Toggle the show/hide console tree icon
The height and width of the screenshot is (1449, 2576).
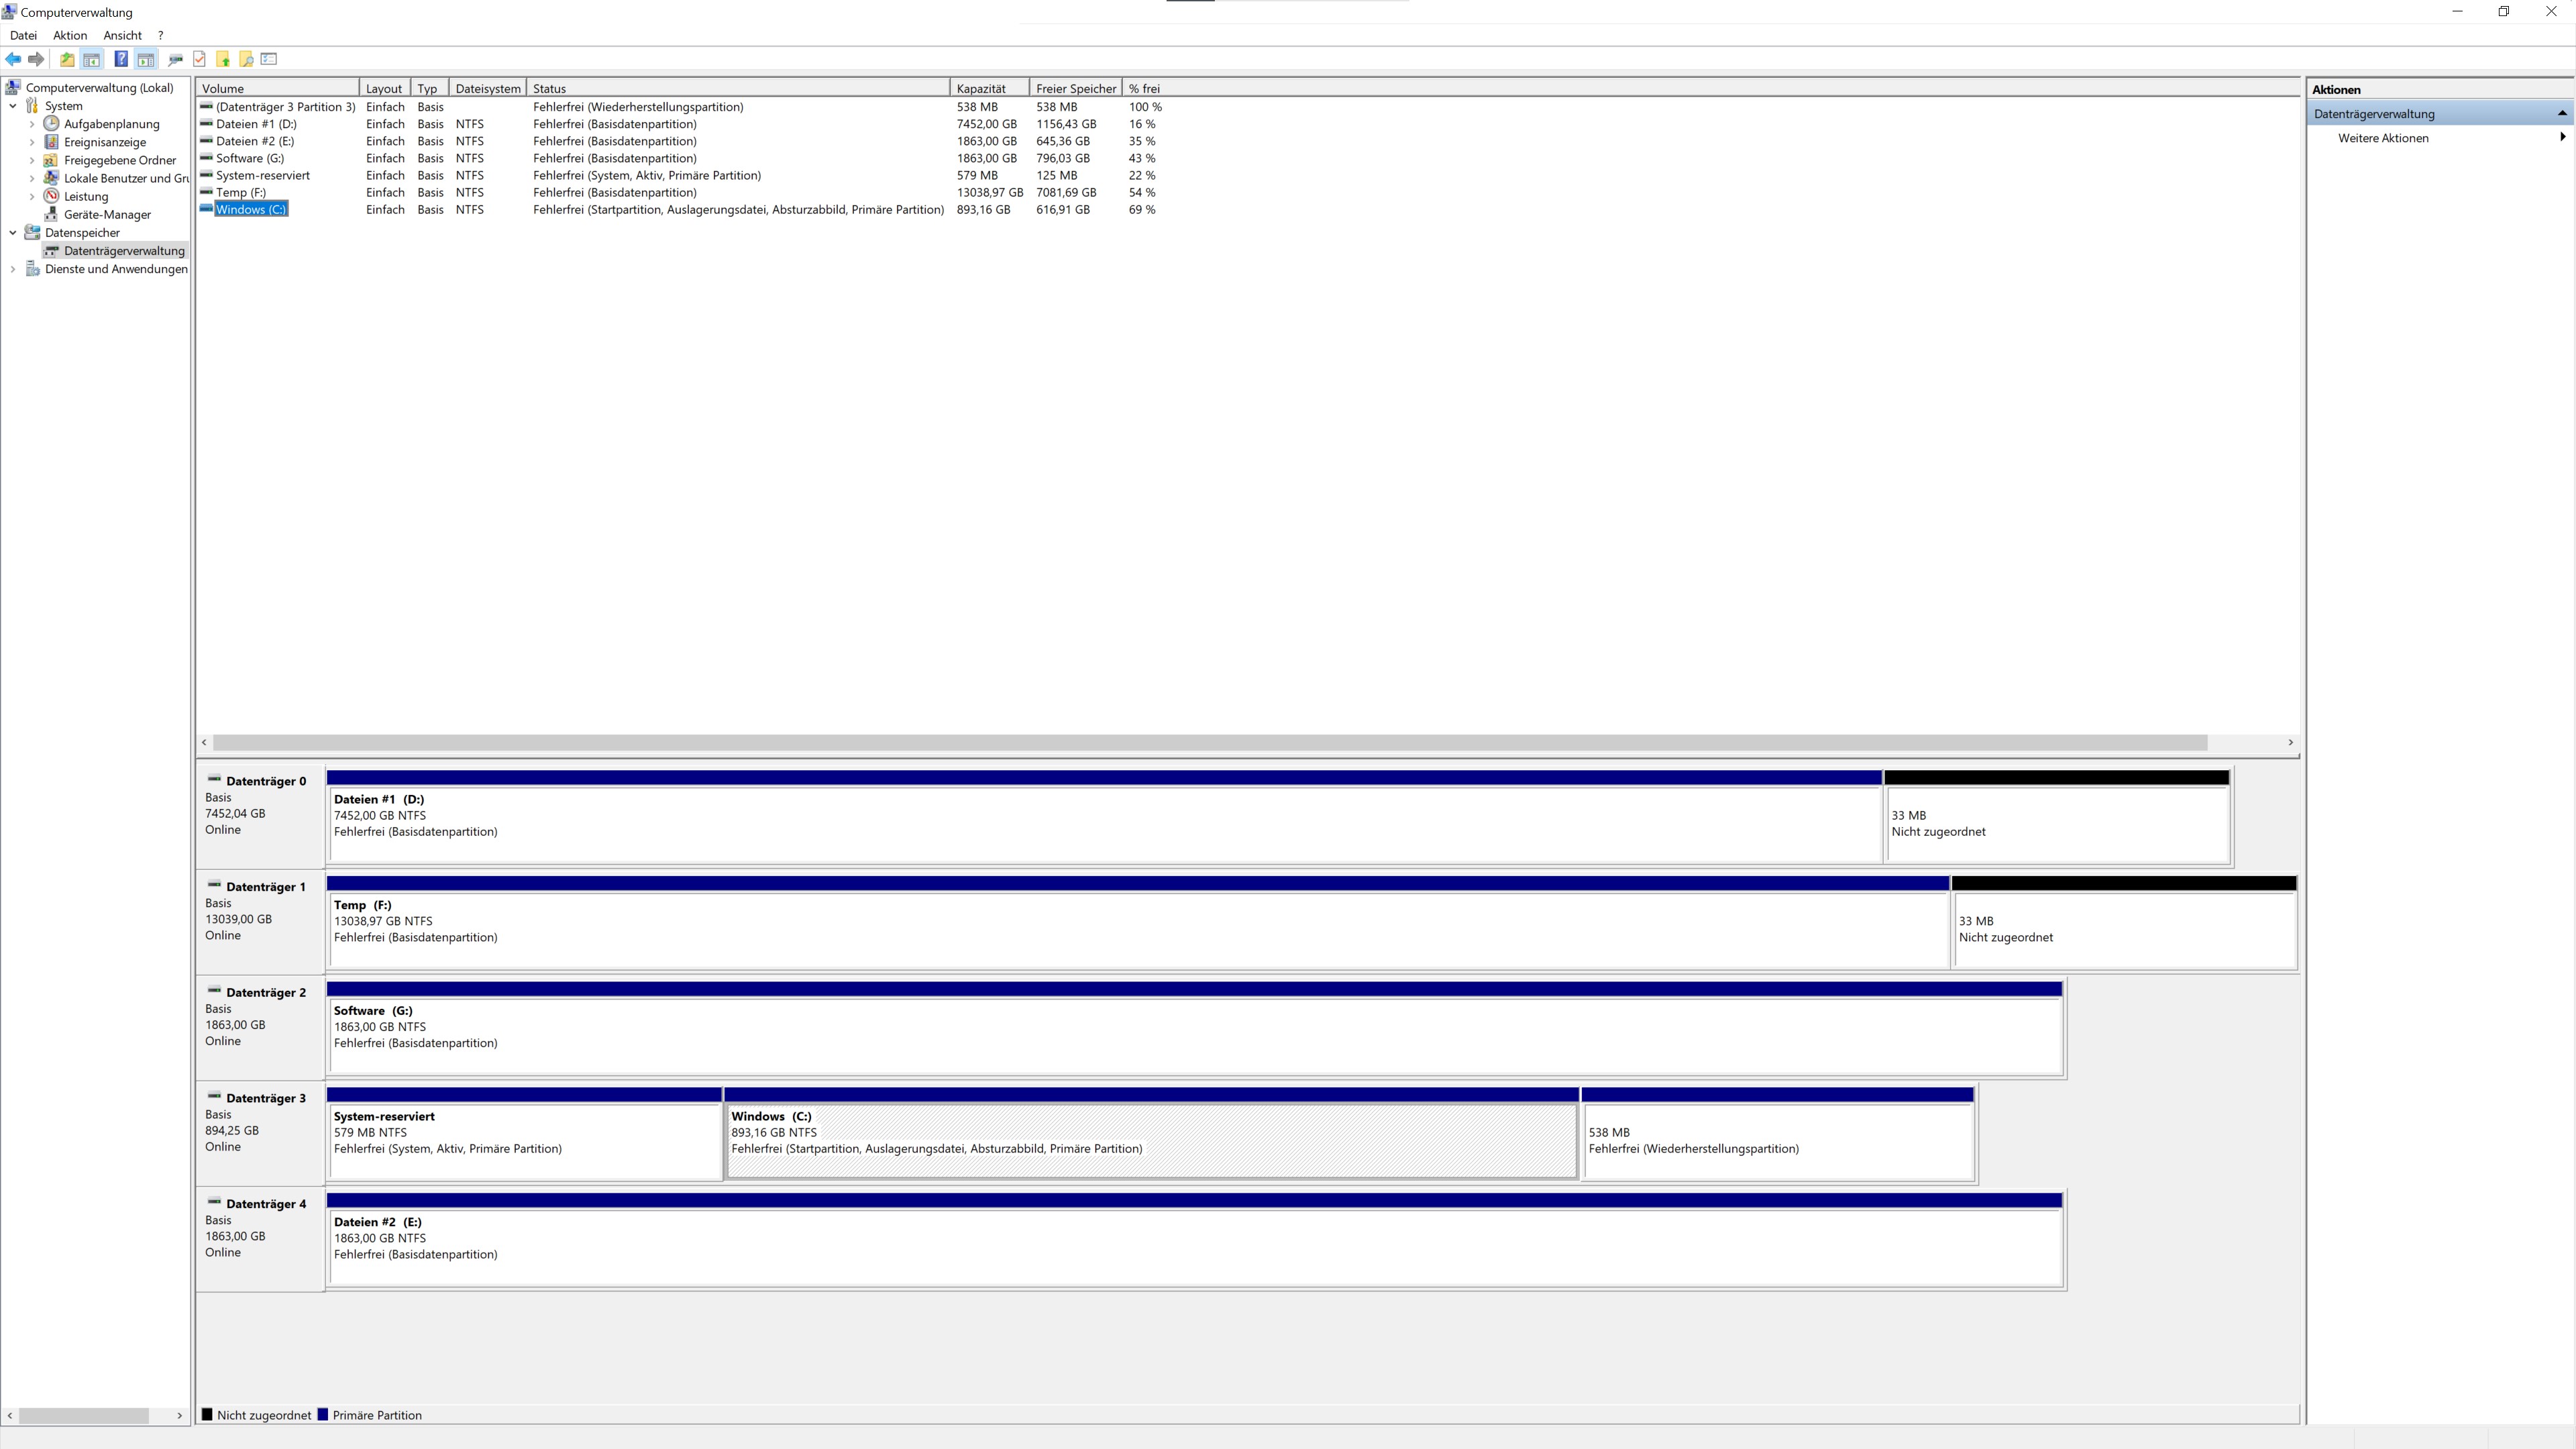tap(91, 59)
